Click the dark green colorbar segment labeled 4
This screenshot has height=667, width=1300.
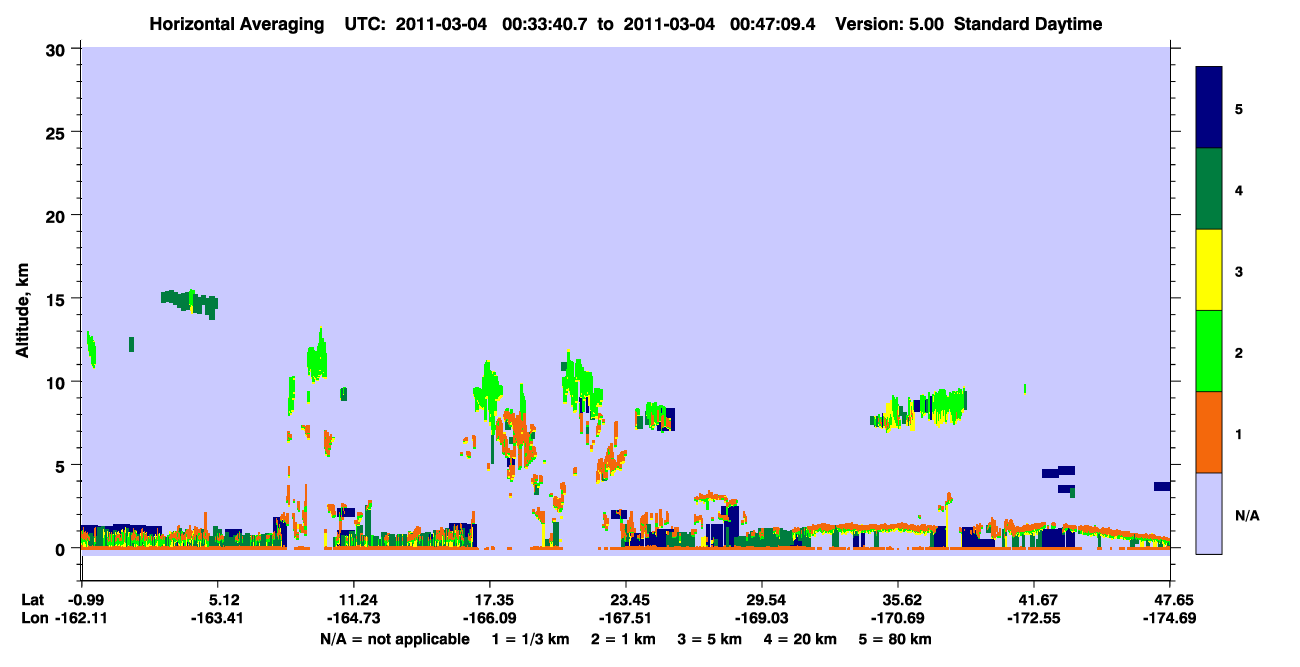point(1209,189)
